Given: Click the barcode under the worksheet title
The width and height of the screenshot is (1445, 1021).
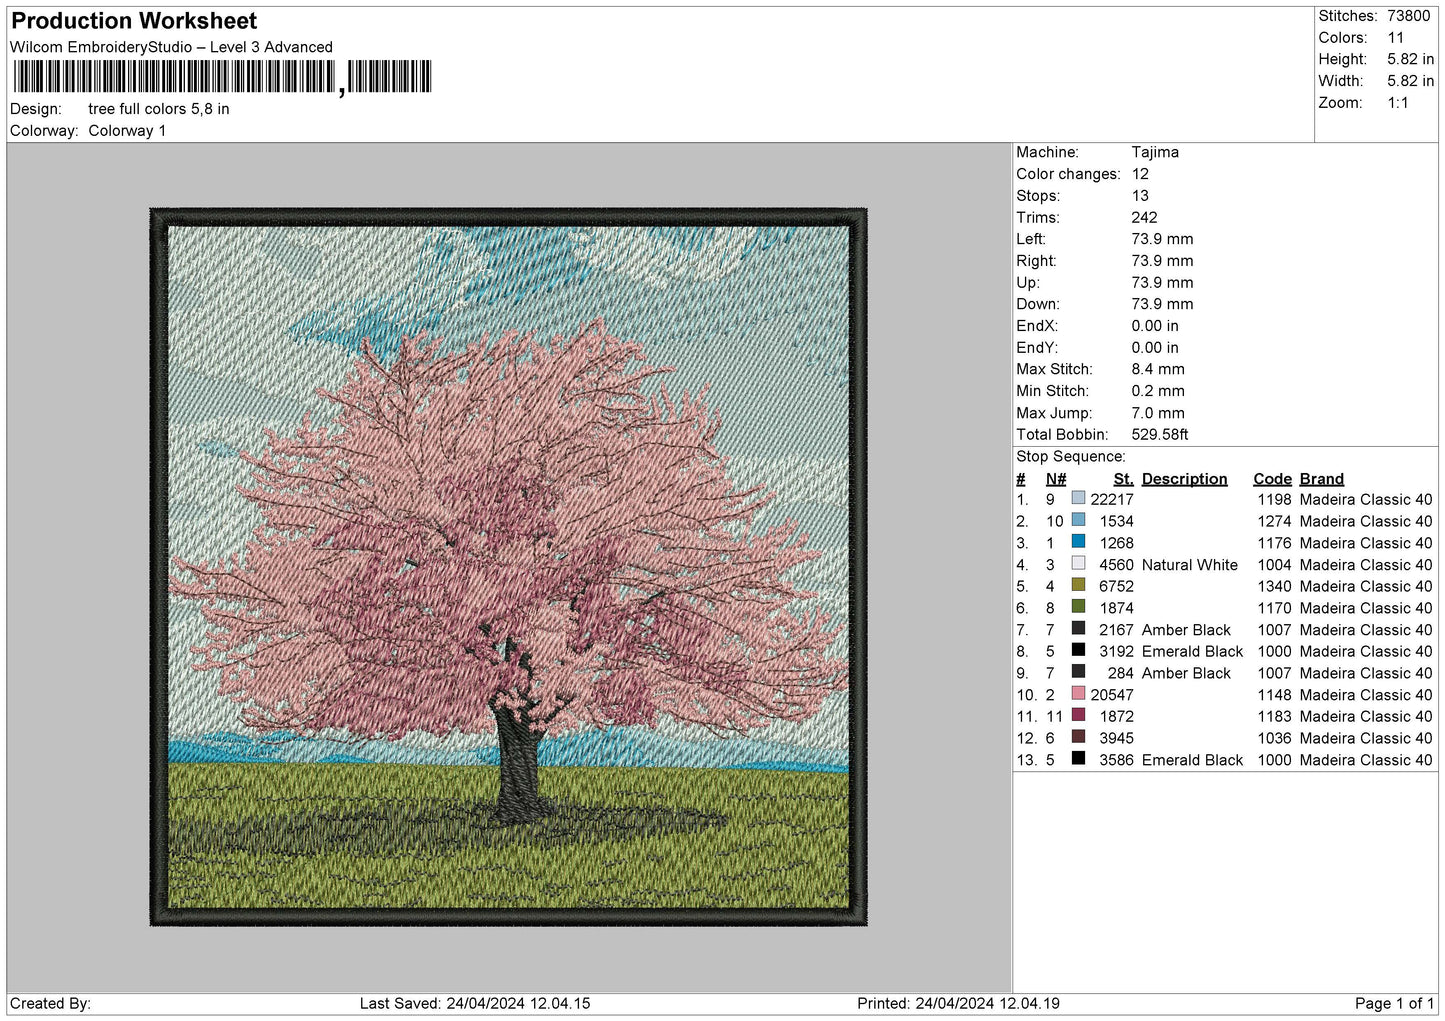Looking at the screenshot, I should click(222, 77).
